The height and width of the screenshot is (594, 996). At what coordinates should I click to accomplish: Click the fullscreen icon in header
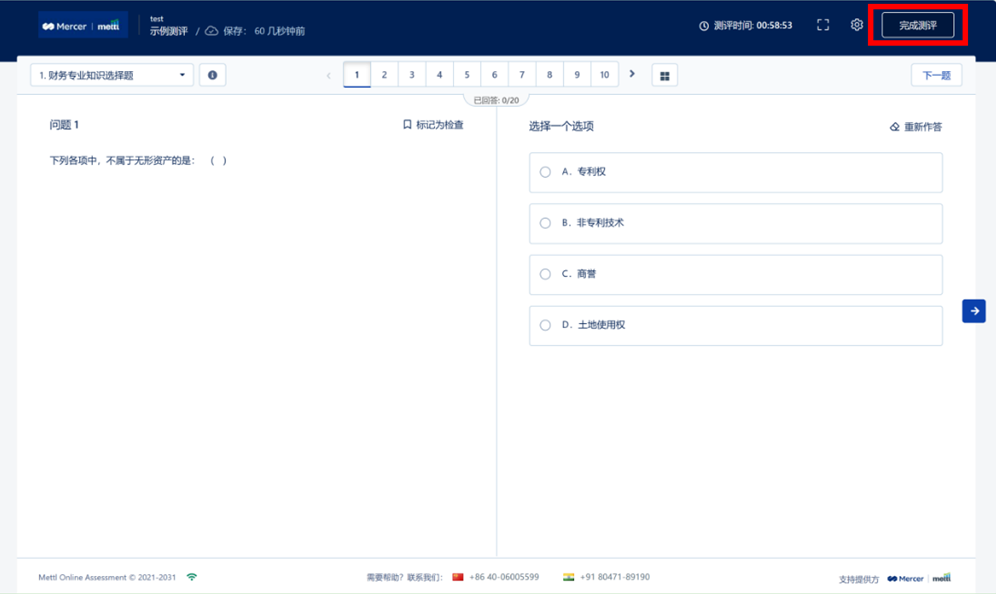[823, 25]
